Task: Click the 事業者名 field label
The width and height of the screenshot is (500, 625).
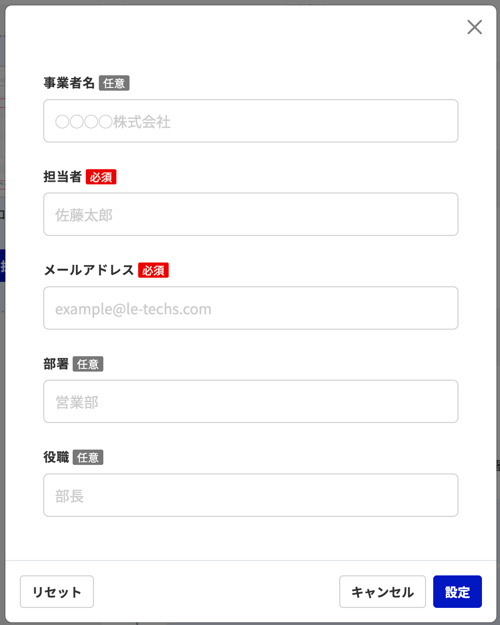Action: coord(69,83)
